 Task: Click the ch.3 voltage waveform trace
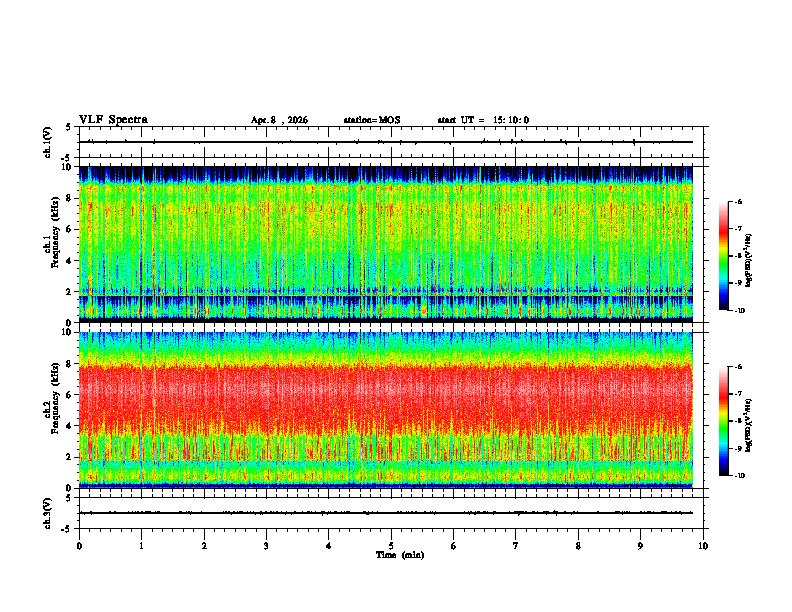click(386, 513)
